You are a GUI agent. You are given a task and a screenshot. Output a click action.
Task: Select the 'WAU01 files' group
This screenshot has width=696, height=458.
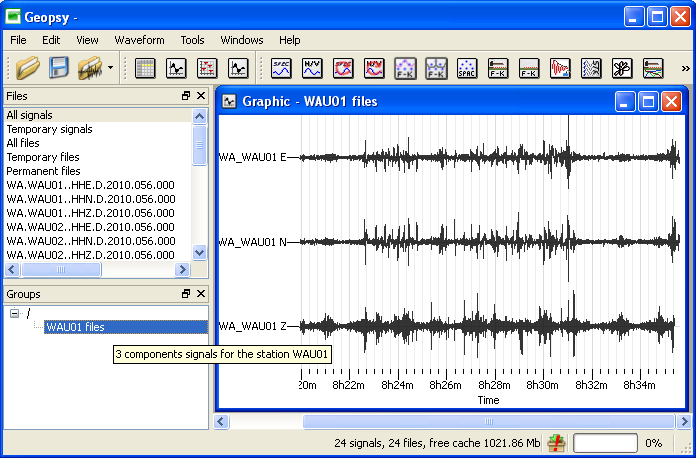pos(75,327)
